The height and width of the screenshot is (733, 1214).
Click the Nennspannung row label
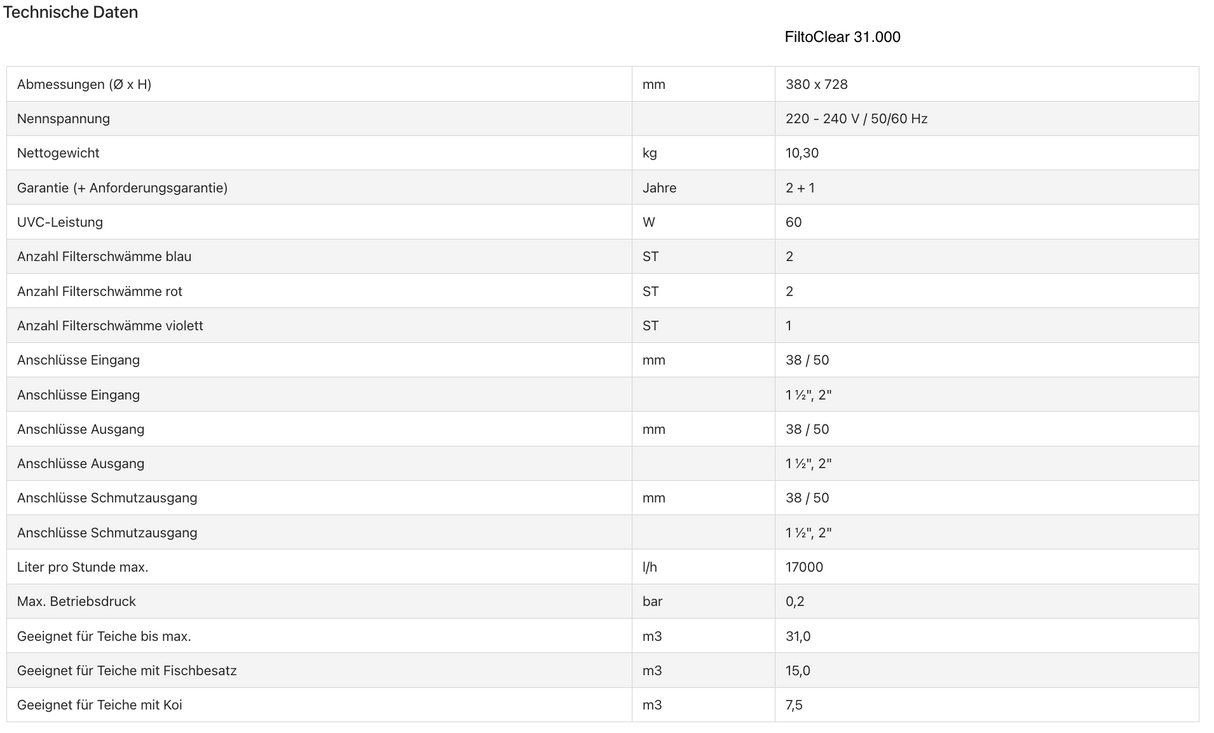[x=63, y=118]
